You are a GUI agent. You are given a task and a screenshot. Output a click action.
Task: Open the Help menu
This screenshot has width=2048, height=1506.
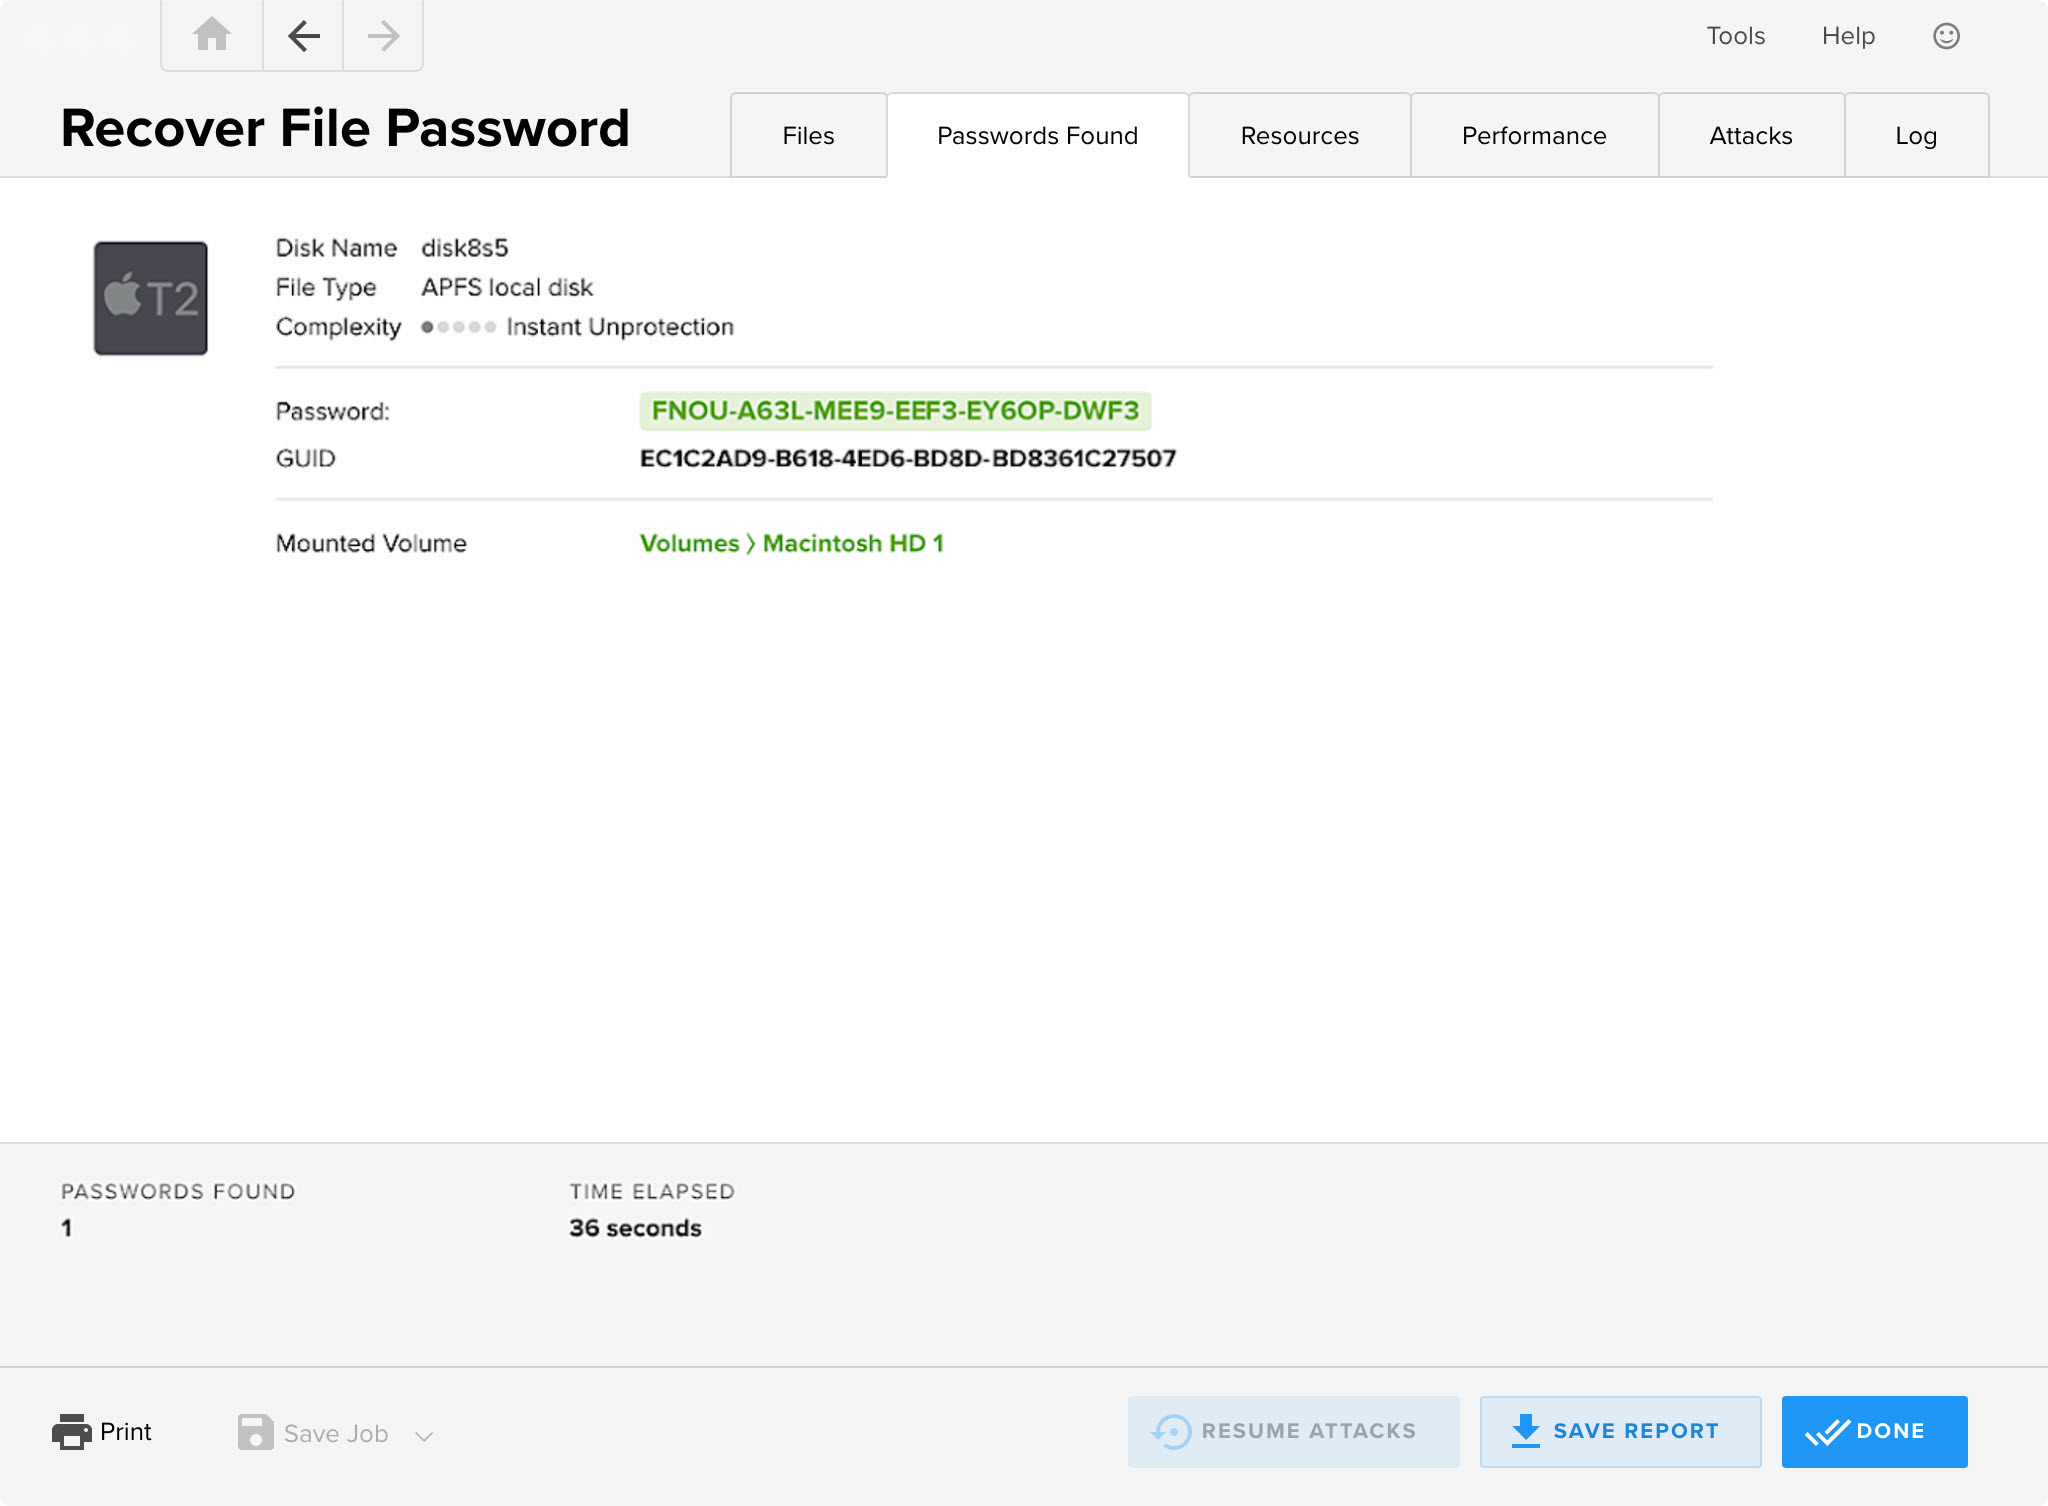(1849, 35)
